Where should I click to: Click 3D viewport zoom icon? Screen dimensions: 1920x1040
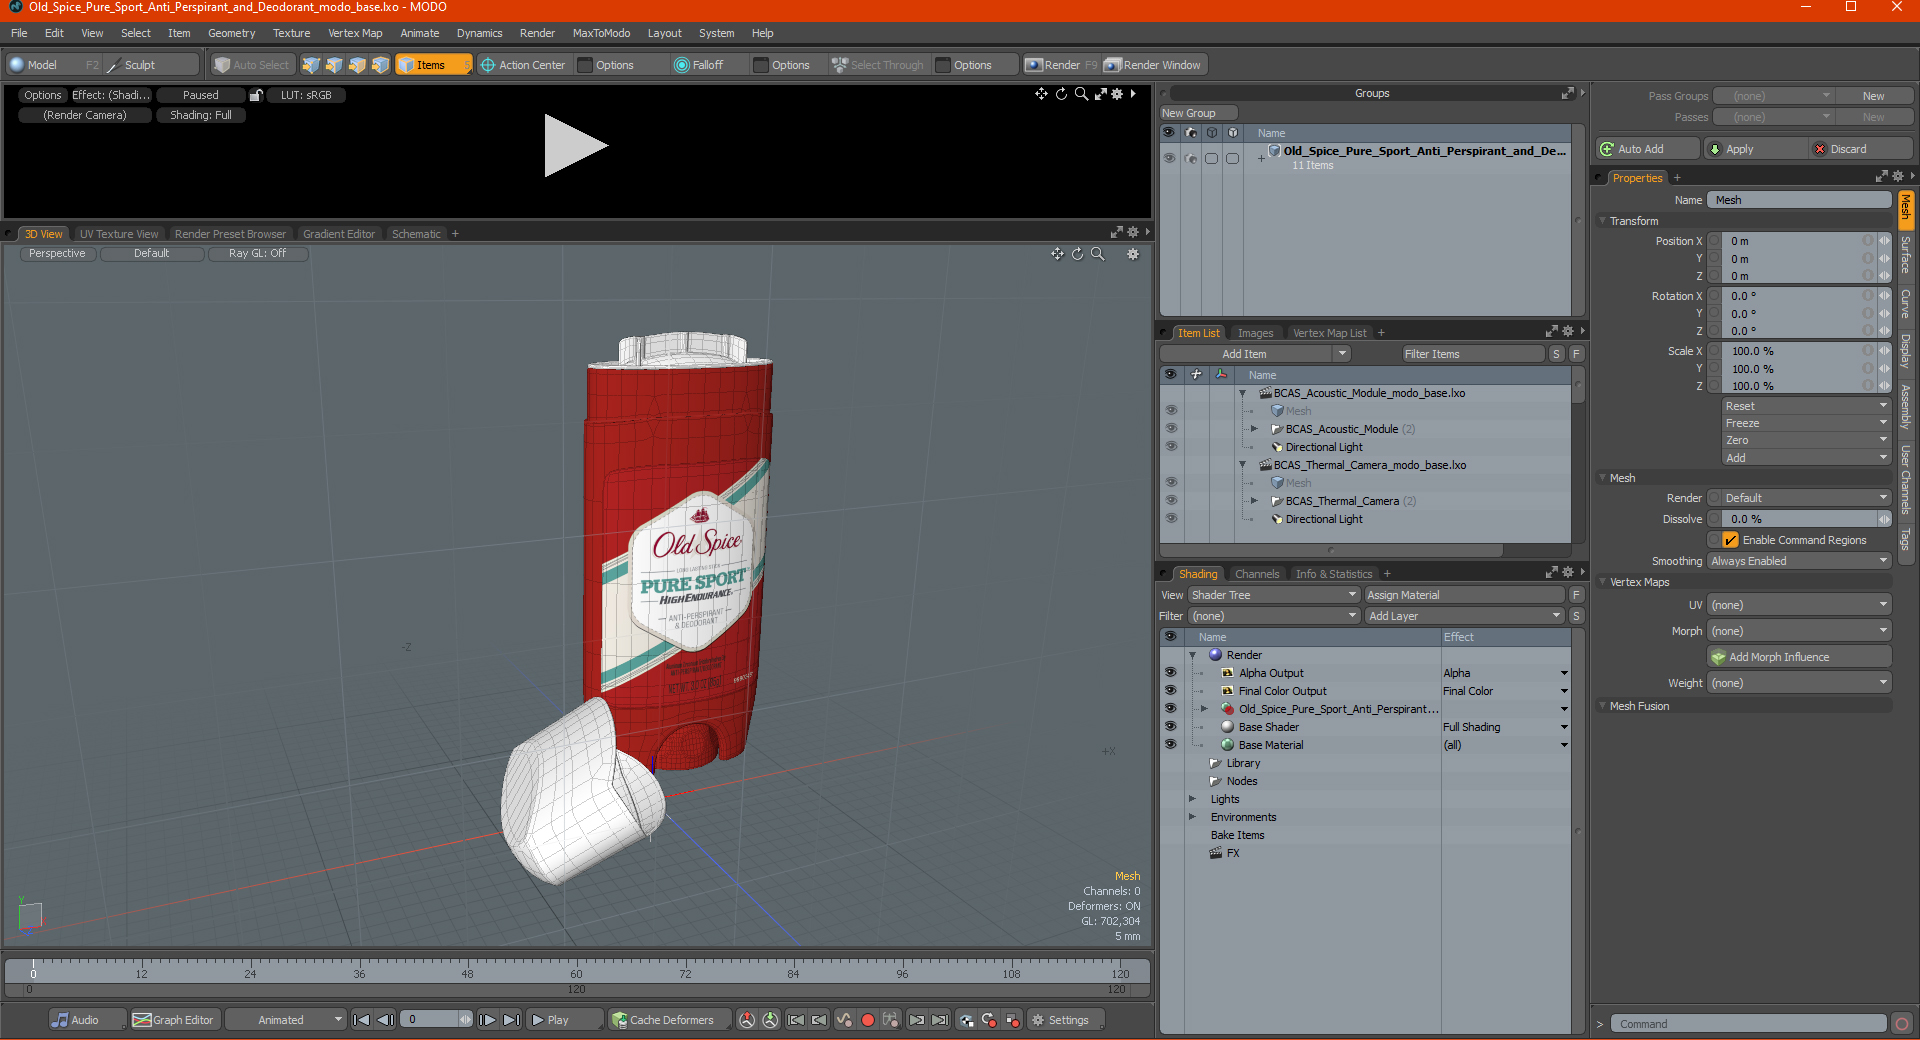coord(1097,254)
